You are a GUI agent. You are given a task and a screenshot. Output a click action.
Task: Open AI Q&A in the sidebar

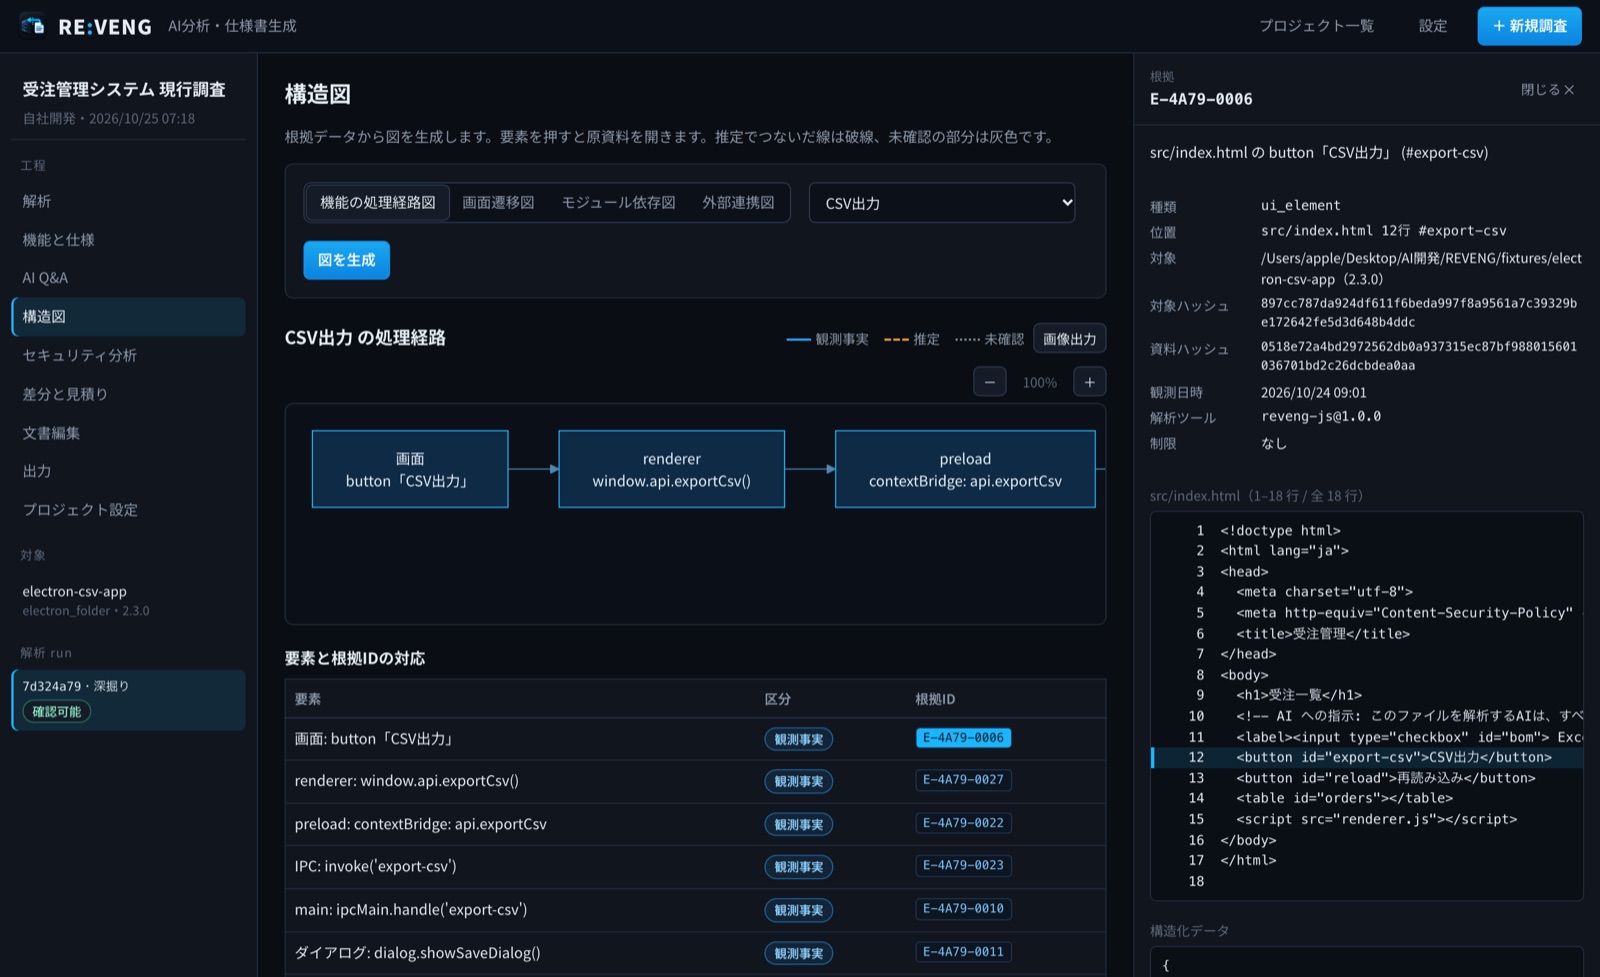click(x=128, y=278)
